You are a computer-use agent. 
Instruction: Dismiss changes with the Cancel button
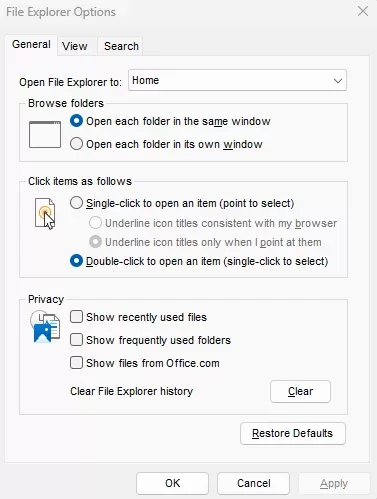pos(253,483)
